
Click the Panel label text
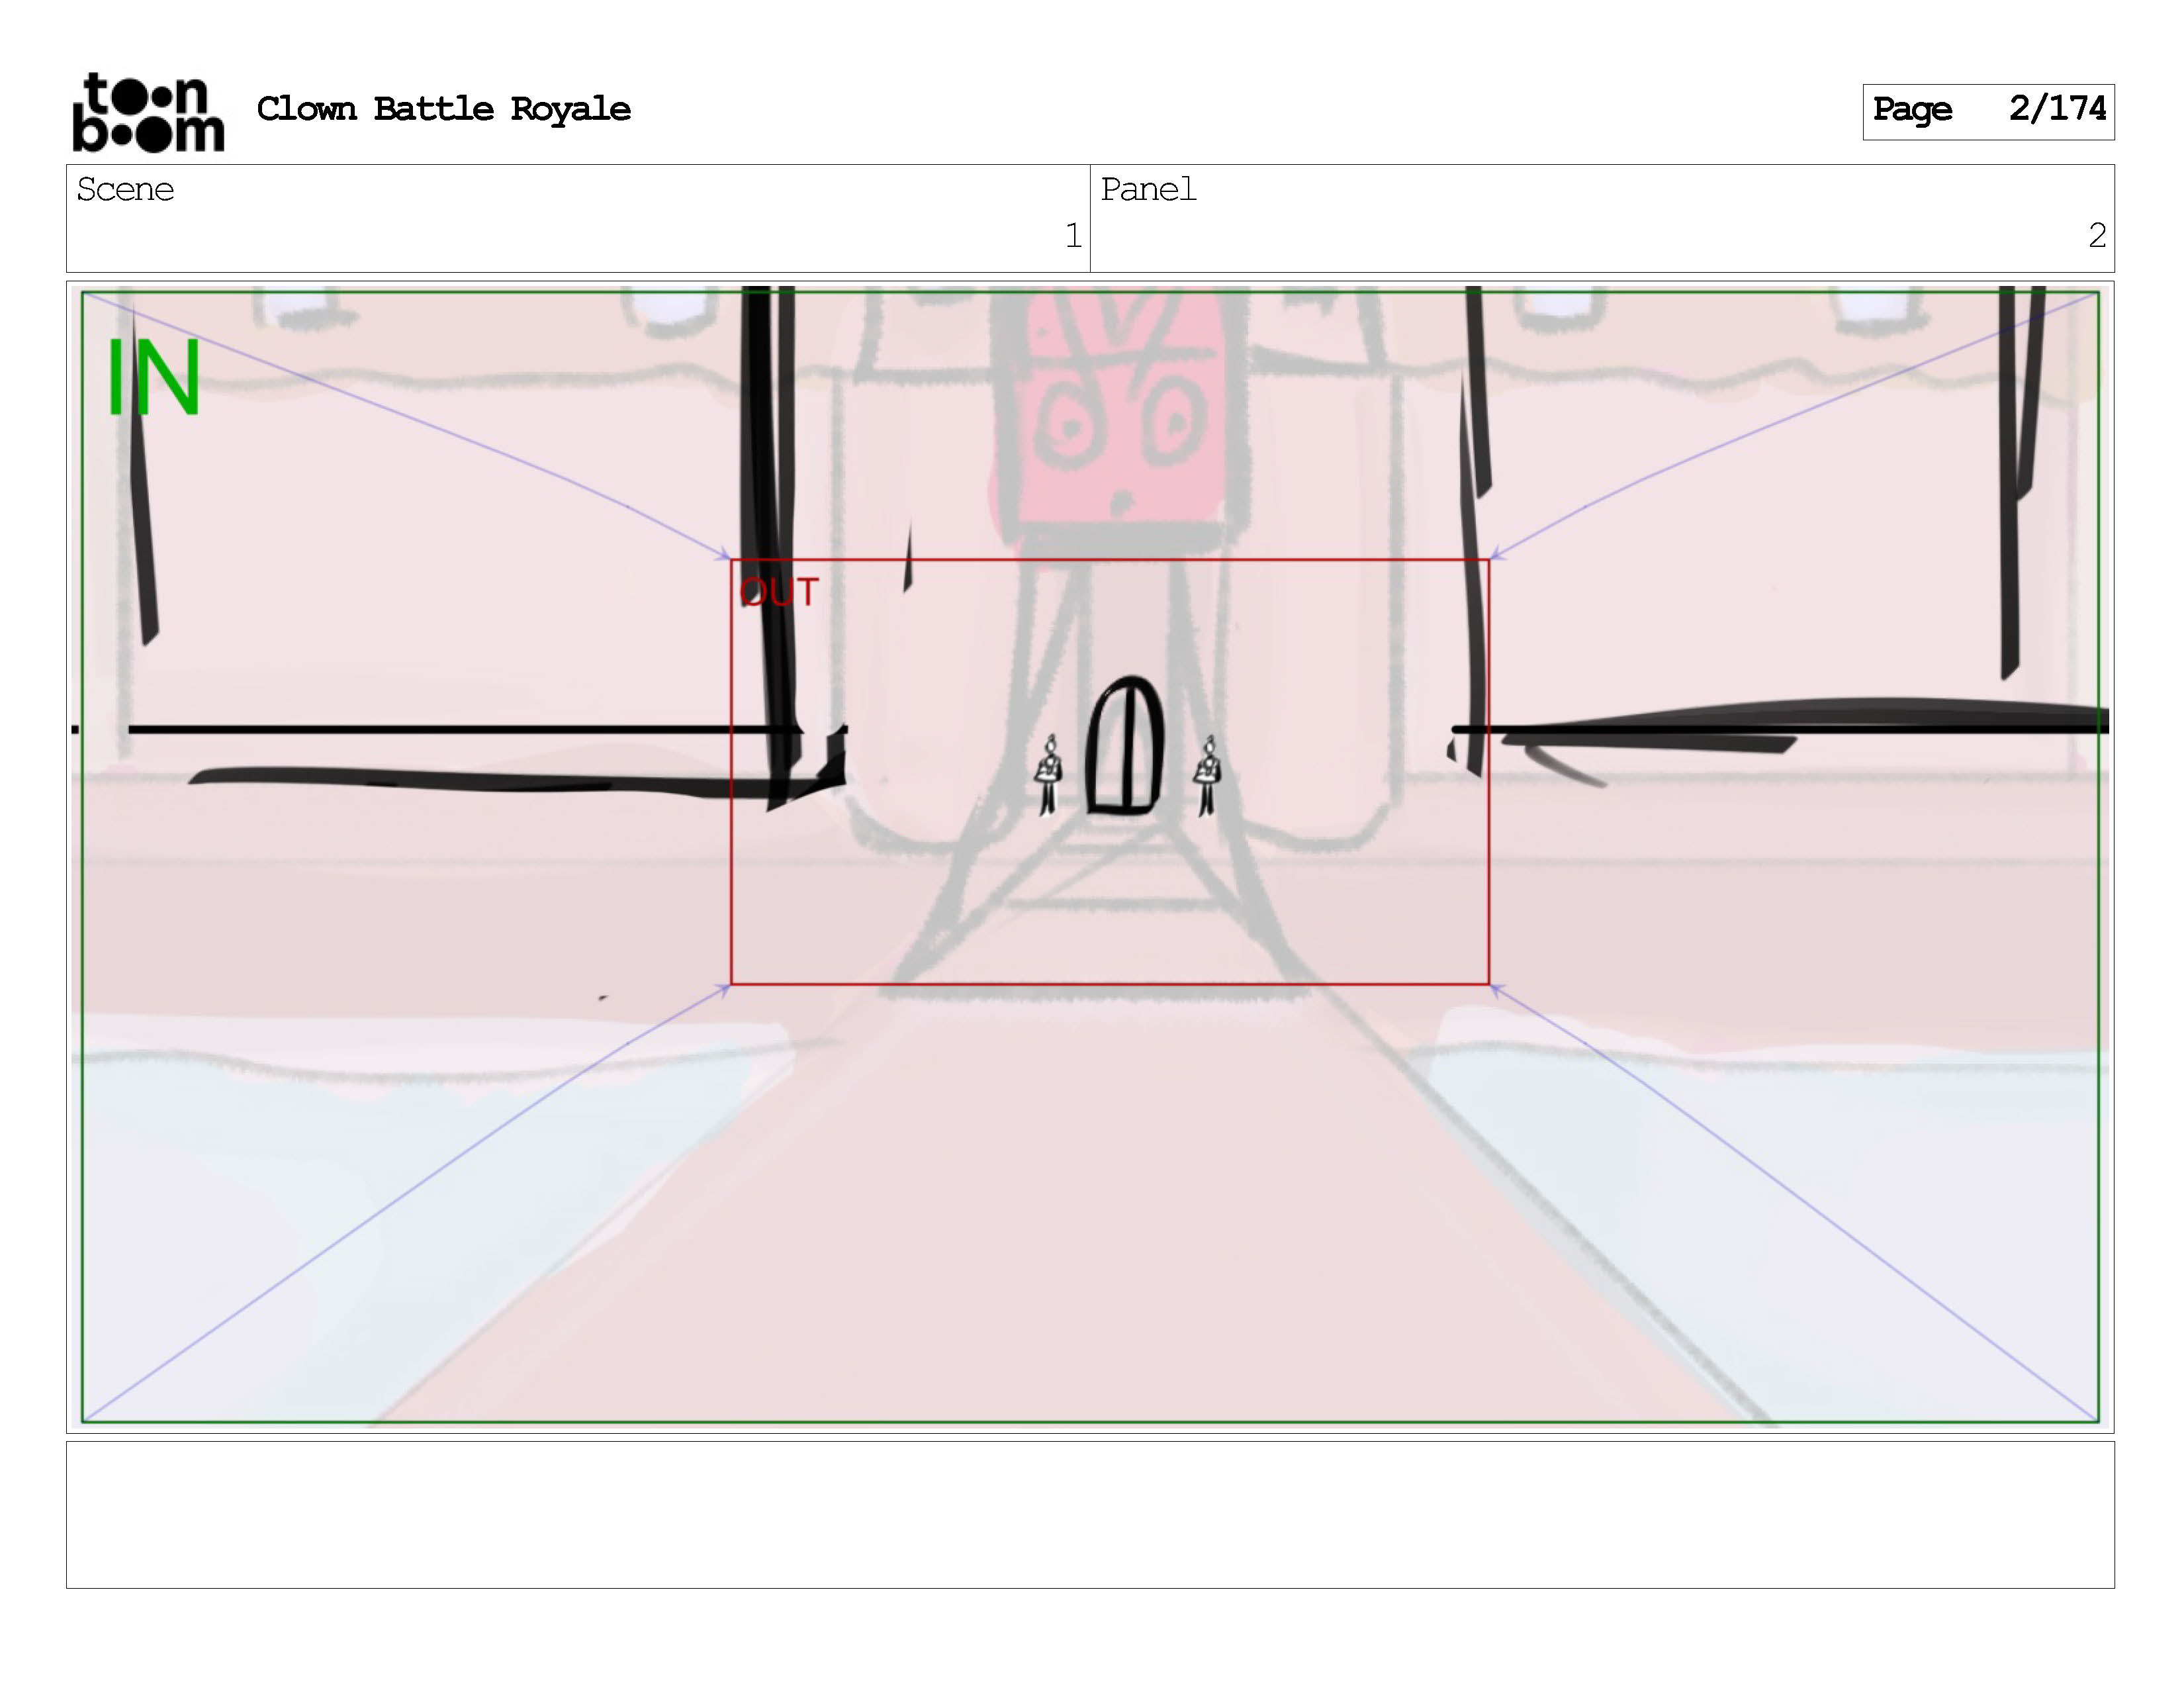pyautogui.click(x=1147, y=189)
